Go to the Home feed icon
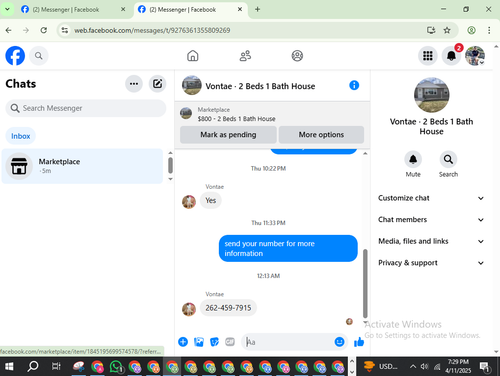Screen dimensions: 500x376 [193, 56]
